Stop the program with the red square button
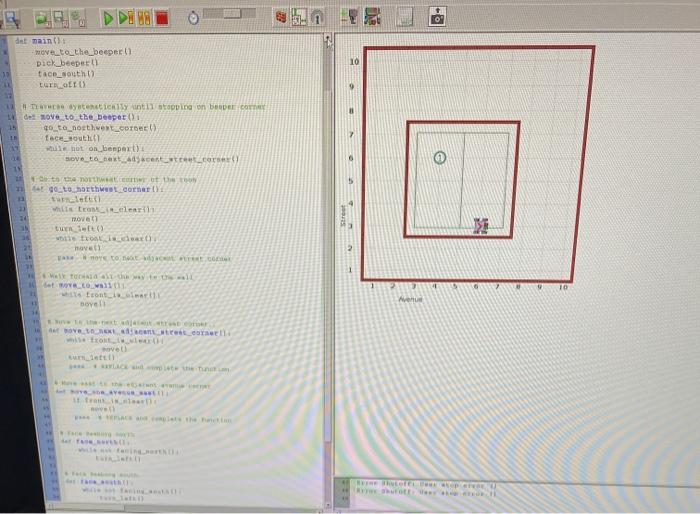The image size is (700, 514). coord(162,18)
